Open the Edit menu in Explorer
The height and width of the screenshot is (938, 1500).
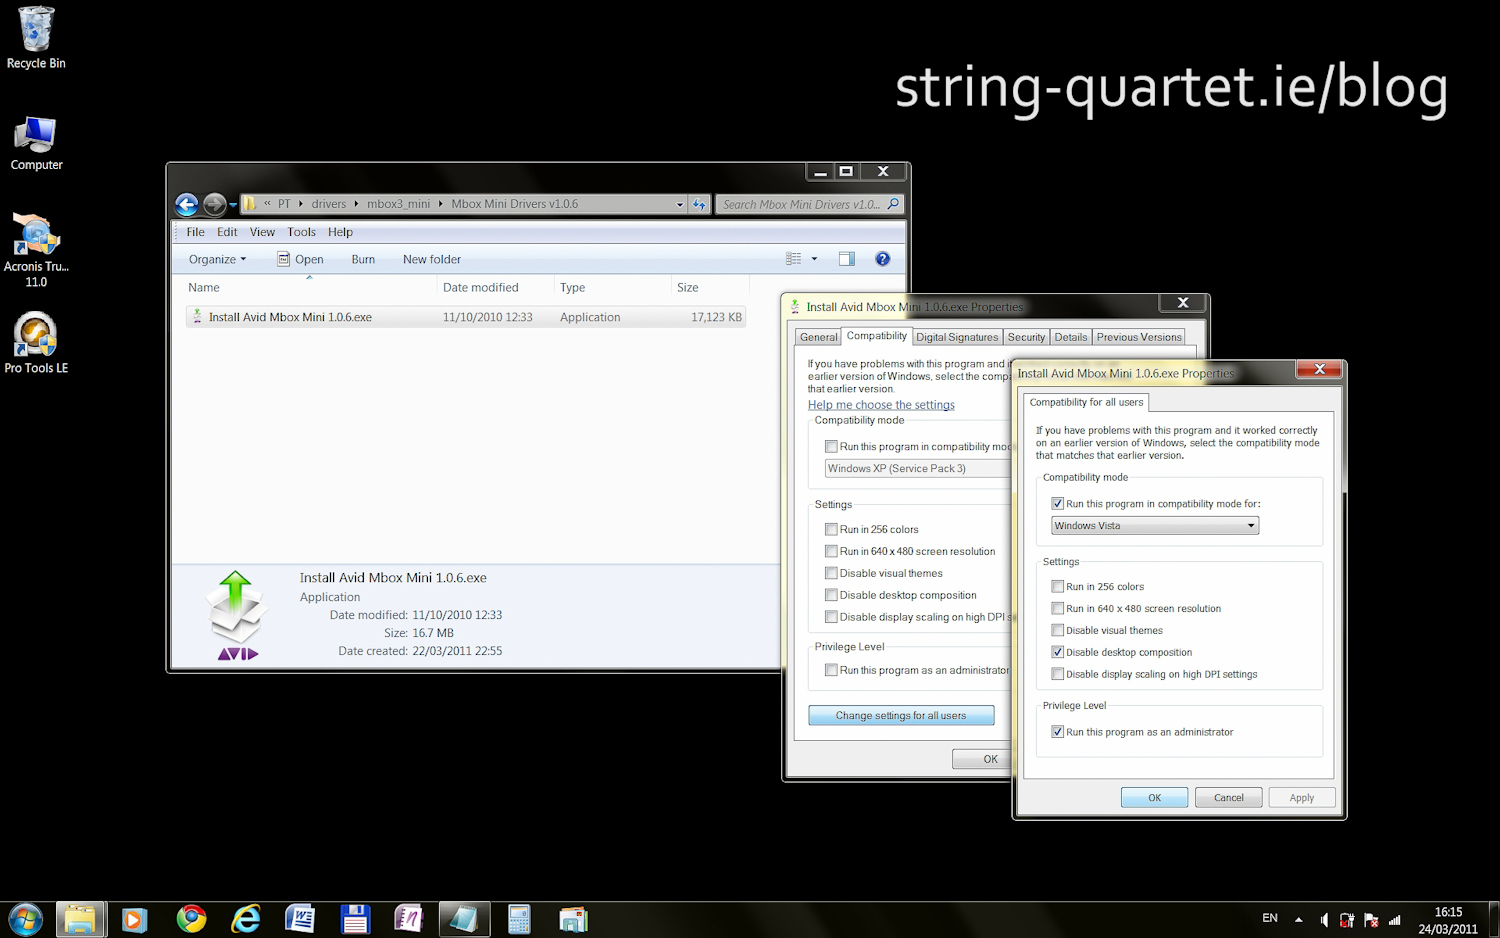tap(227, 232)
